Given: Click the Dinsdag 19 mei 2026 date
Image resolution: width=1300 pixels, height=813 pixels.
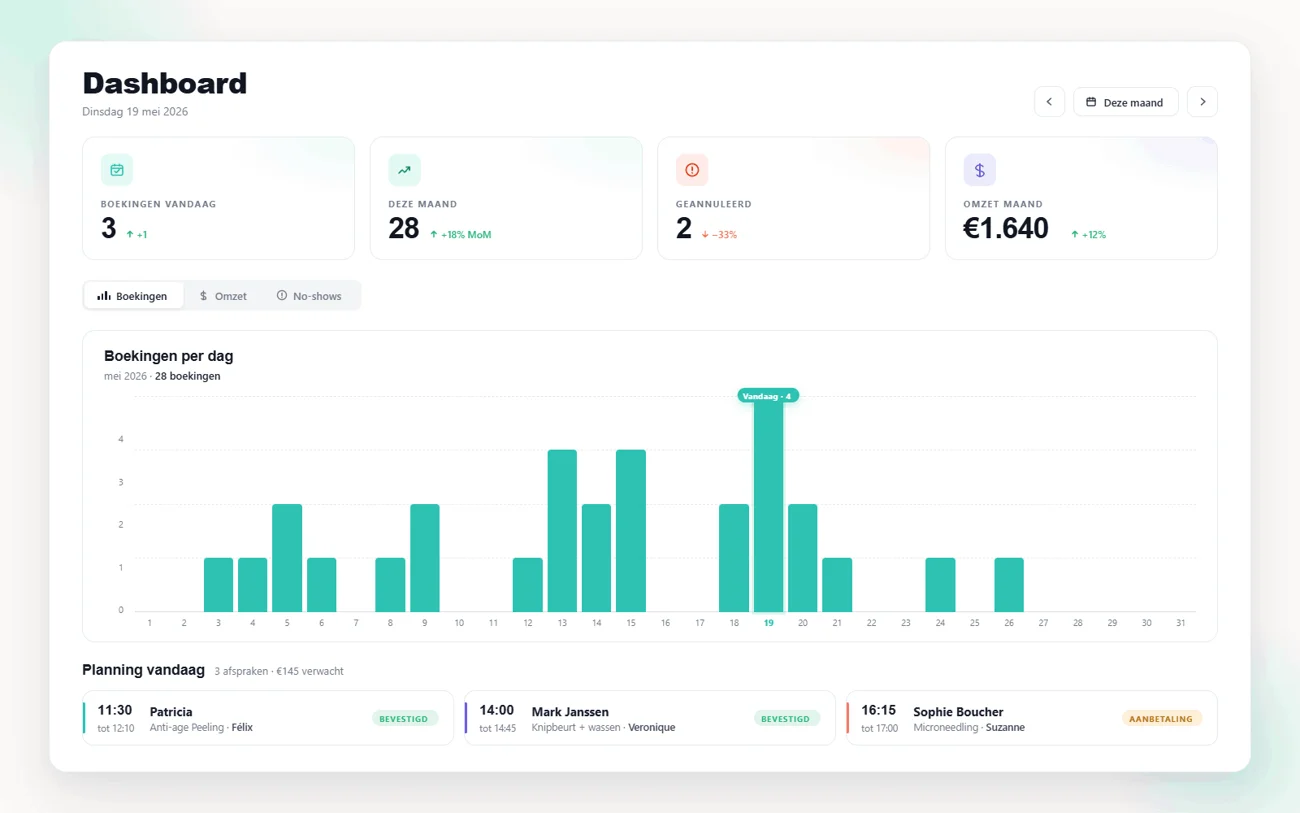Looking at the screenshot, I should point(135,112).
